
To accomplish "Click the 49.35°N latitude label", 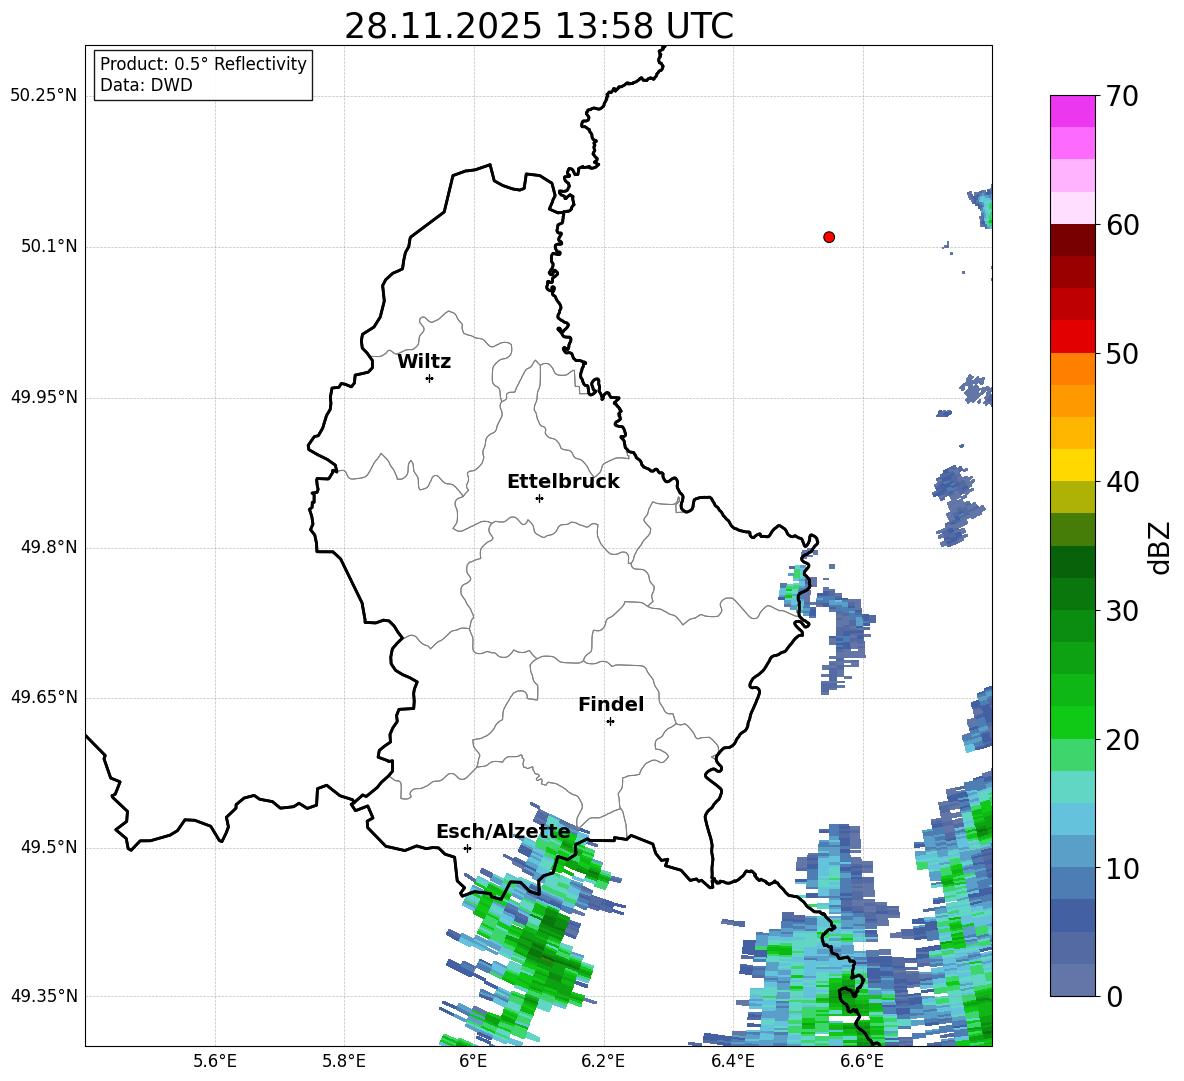I will (x=44, y=996).
